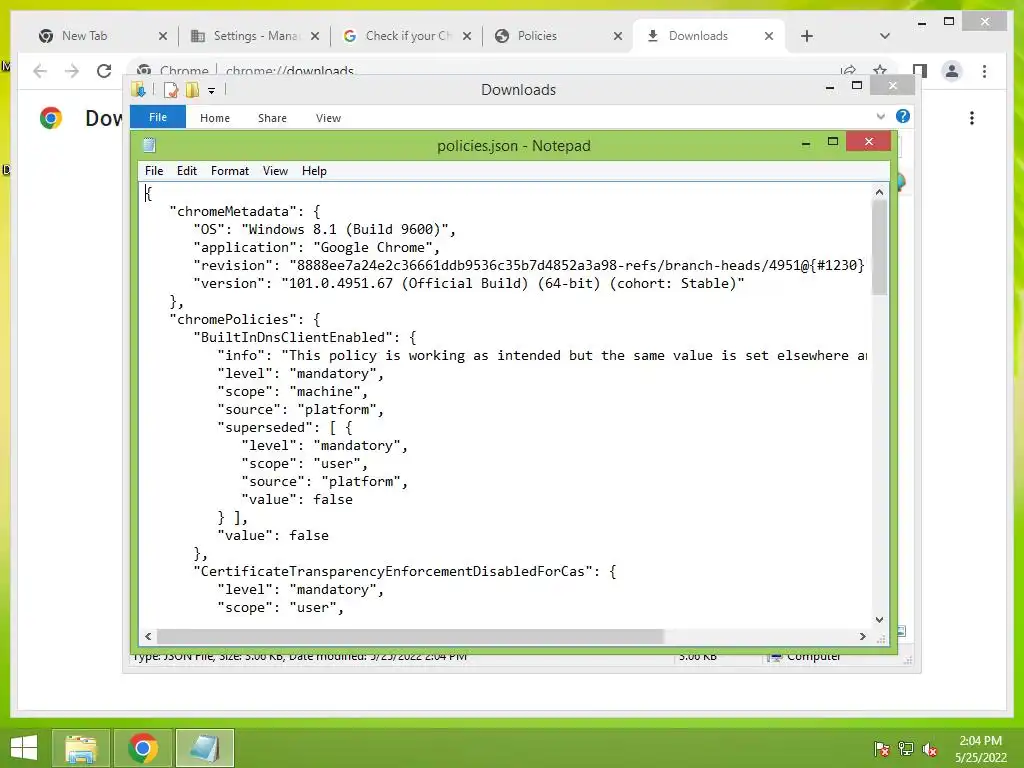Close the Settings browser tab
This screenshot has width=1024, height=768.
click(x=315, y=37)
